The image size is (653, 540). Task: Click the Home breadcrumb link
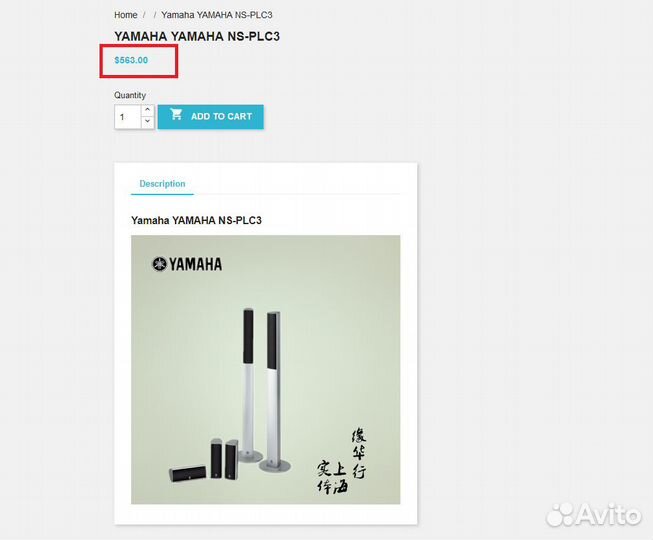pyautogui.click(x=126, y=15)
